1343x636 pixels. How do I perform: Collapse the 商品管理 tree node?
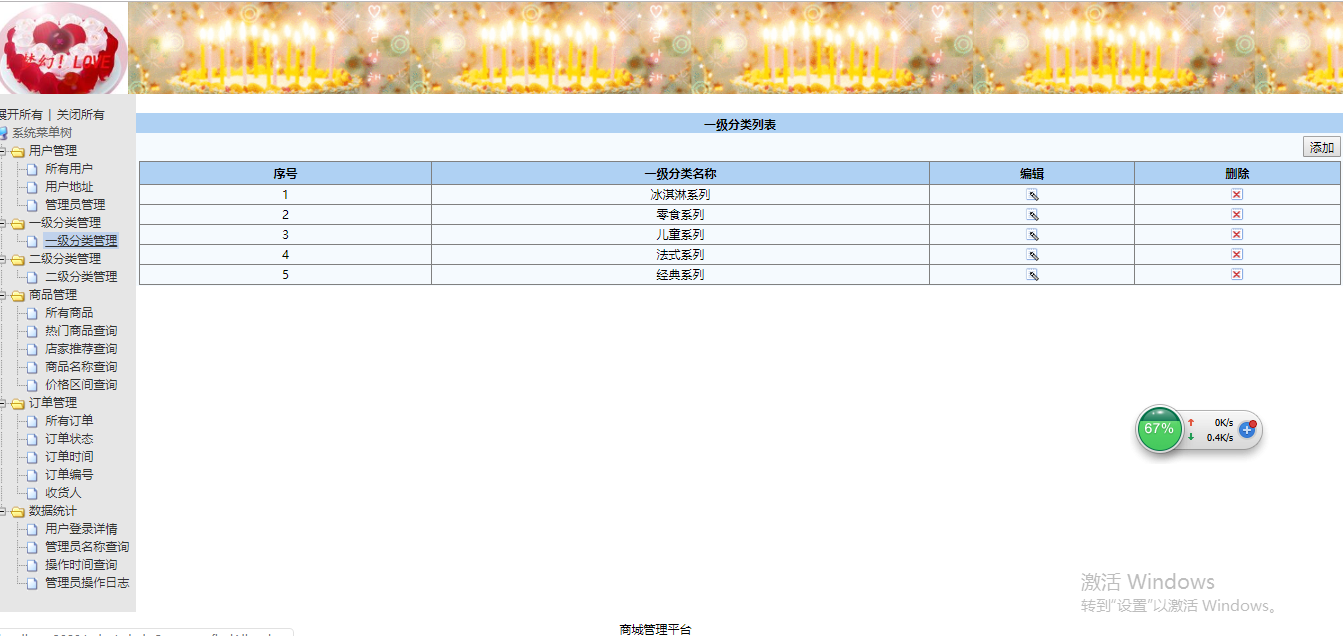pyautogui.click(x=3, y=295)
